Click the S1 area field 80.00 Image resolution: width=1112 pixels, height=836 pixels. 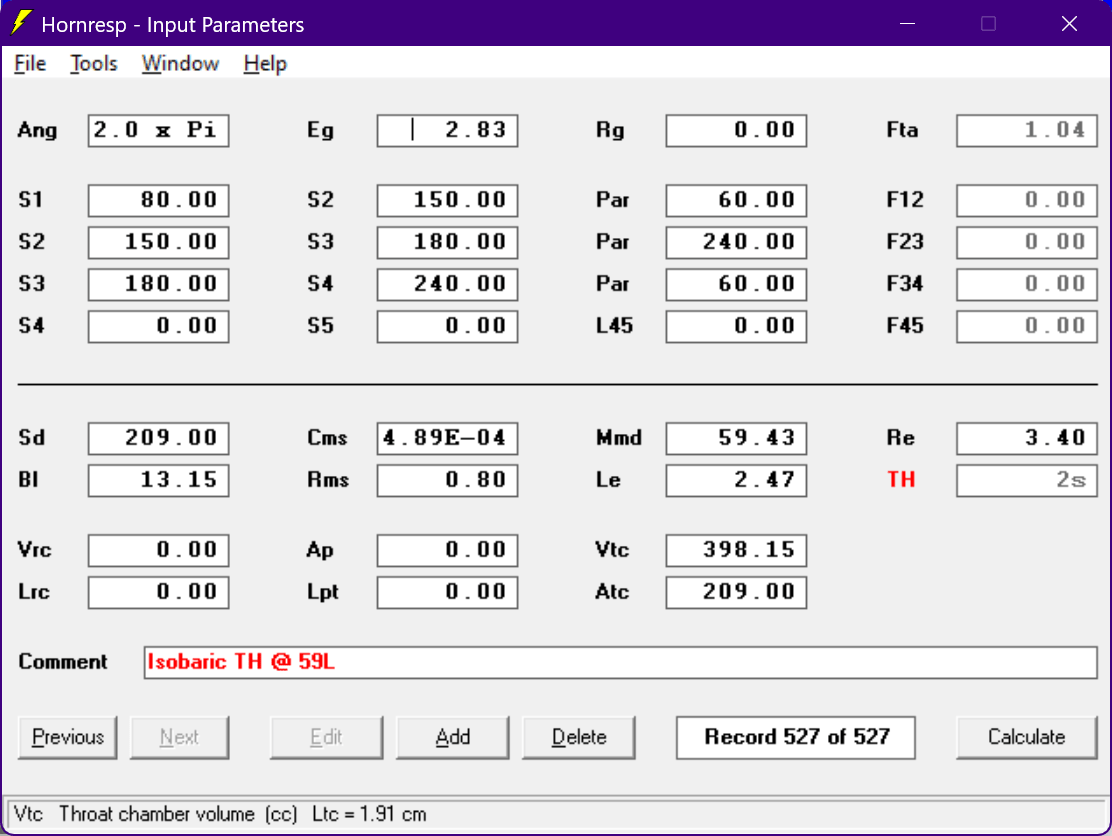(x=158, y=201)
